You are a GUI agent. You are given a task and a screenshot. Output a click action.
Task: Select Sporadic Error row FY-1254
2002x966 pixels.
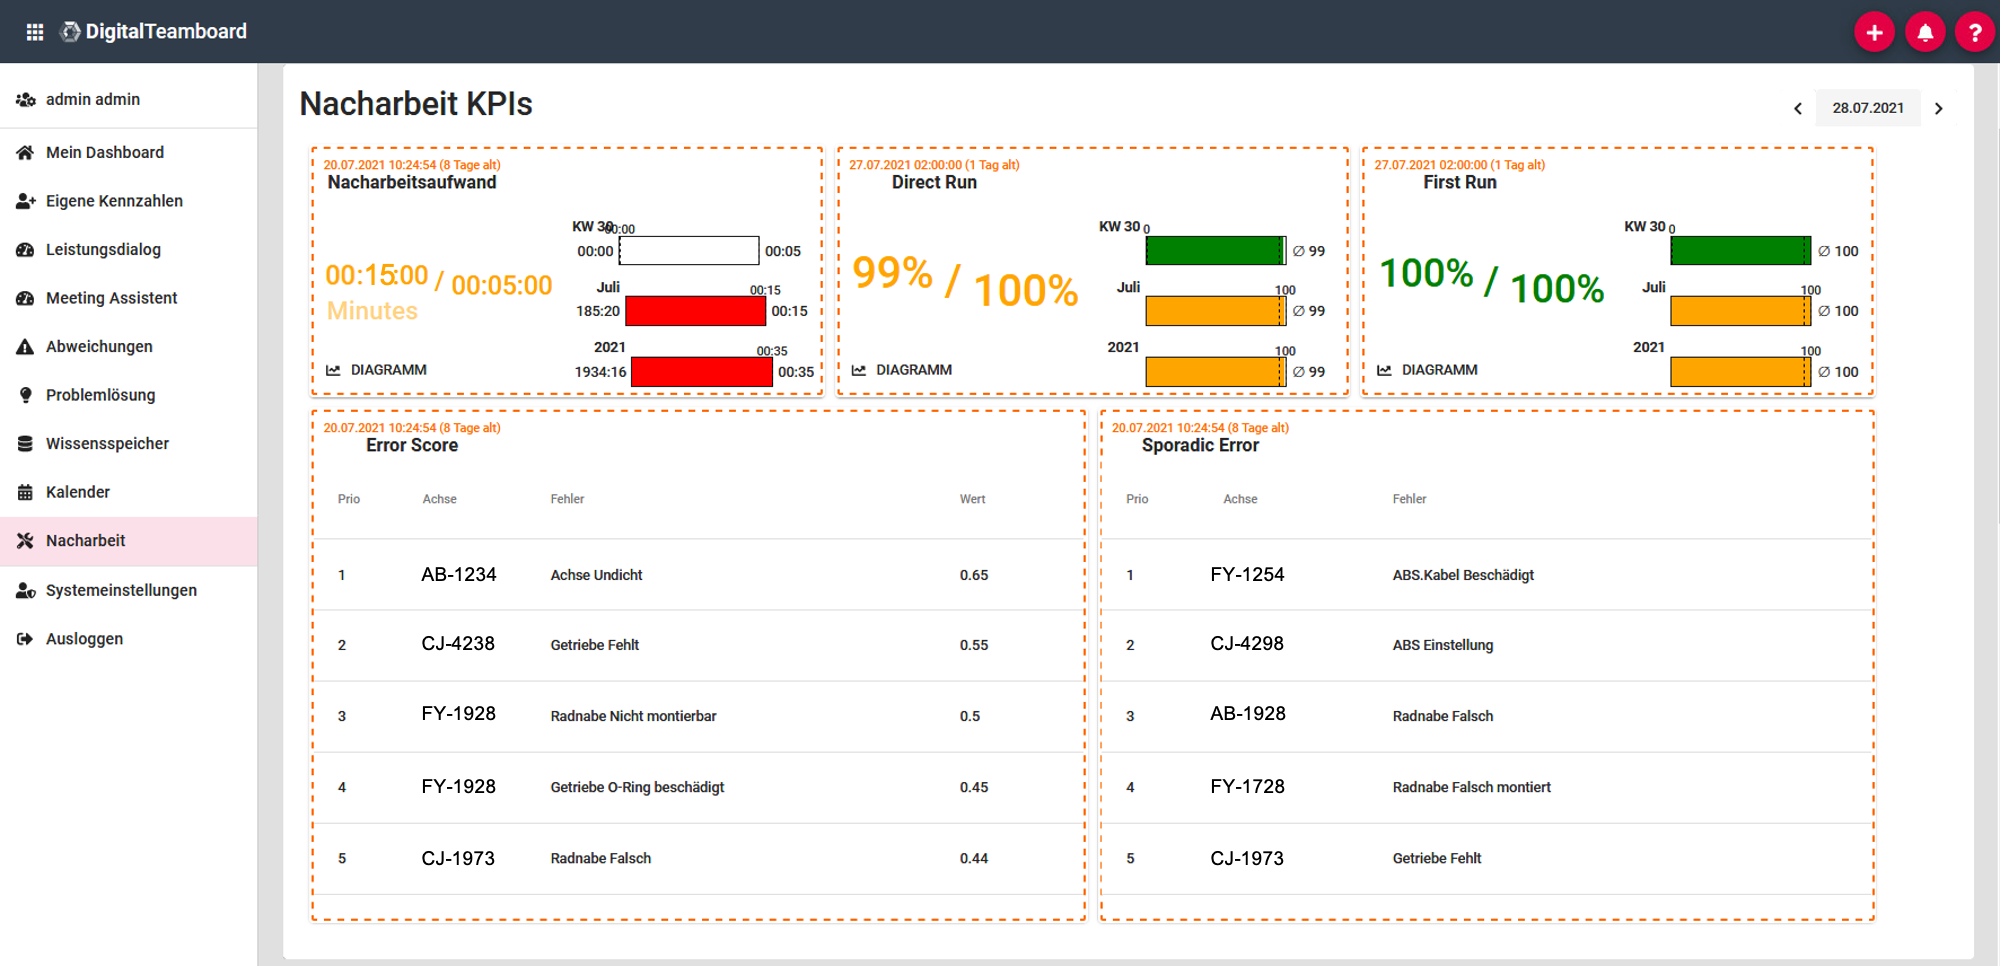coord(1487,575)
